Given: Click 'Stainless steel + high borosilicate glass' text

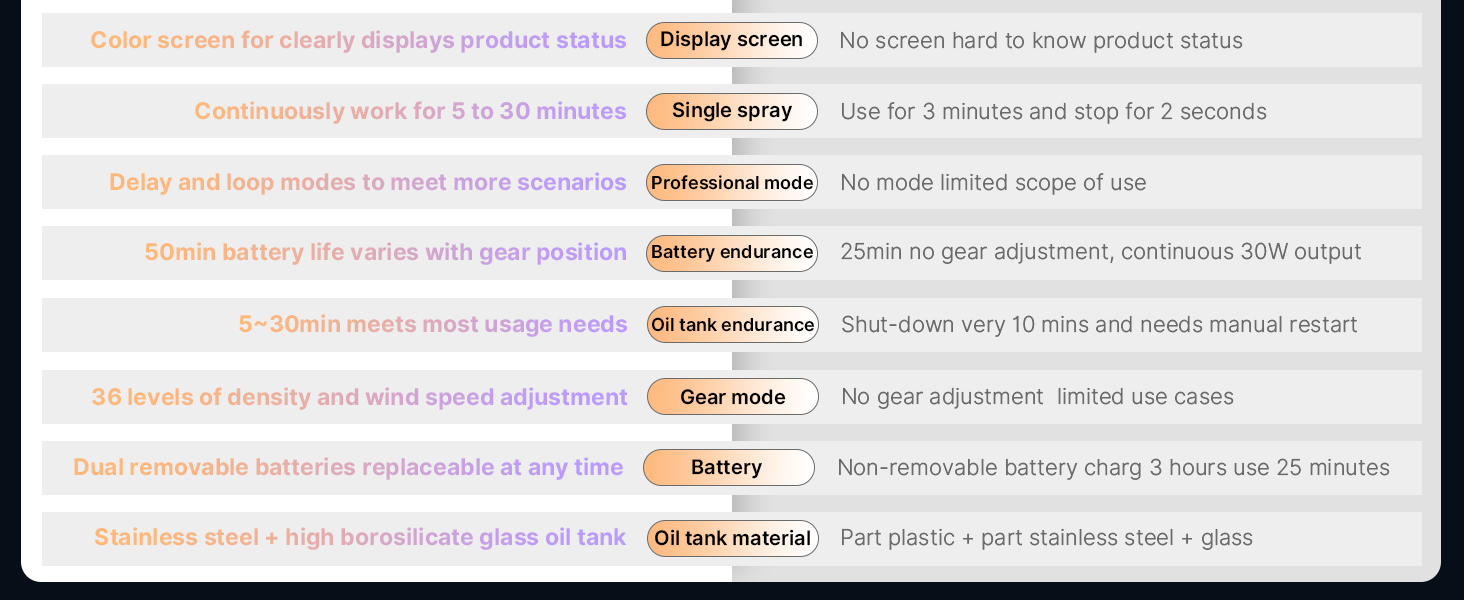Looking at the screenshot, I should click(x=316, y=537).
